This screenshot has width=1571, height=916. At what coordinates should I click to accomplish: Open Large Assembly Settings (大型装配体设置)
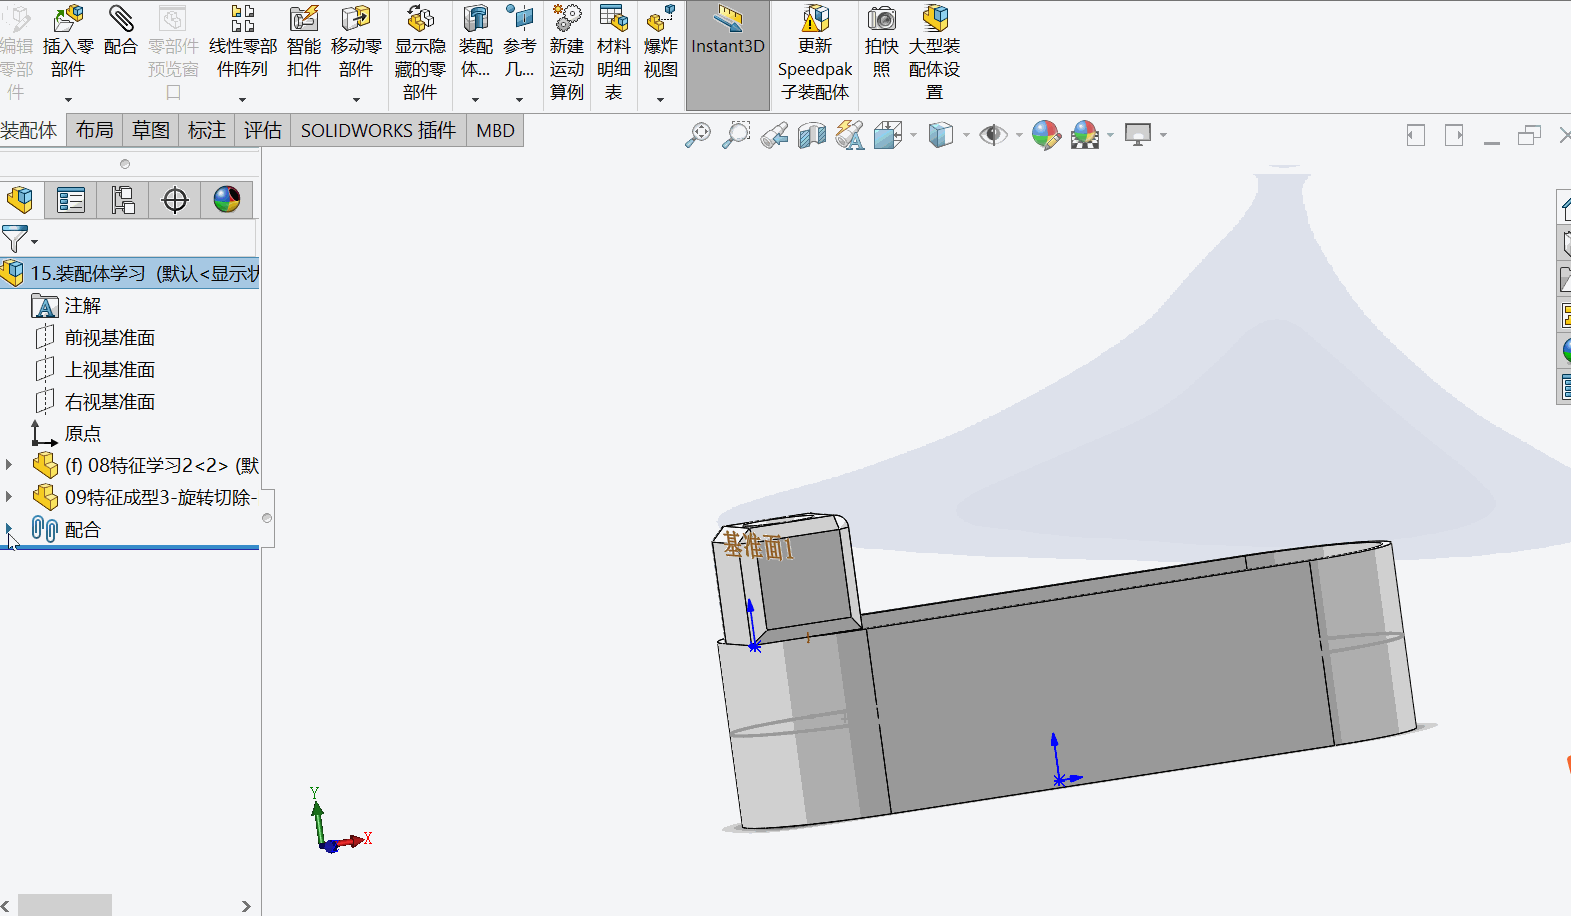934,53
